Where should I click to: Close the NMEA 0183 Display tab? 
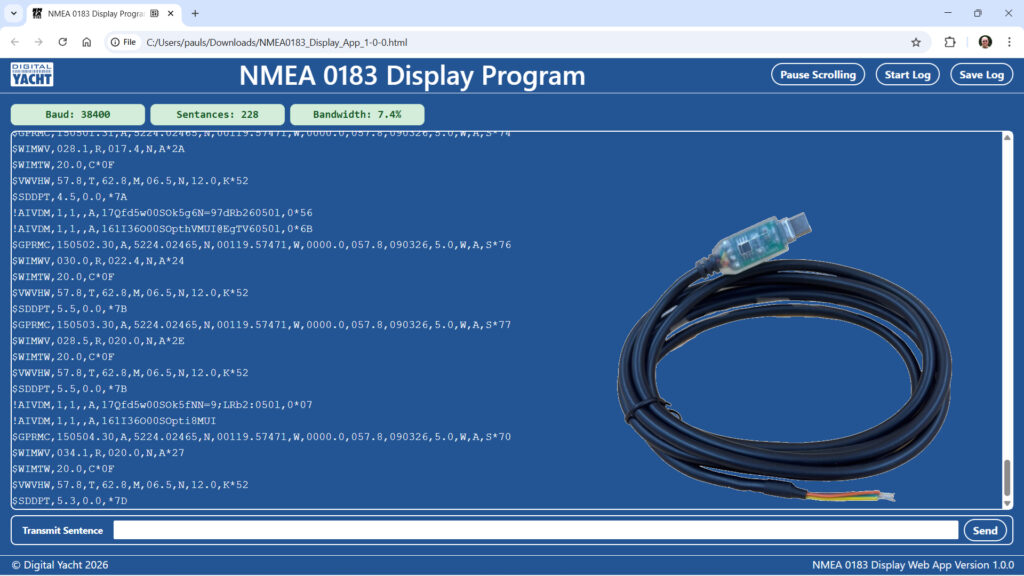coord(170,14)
